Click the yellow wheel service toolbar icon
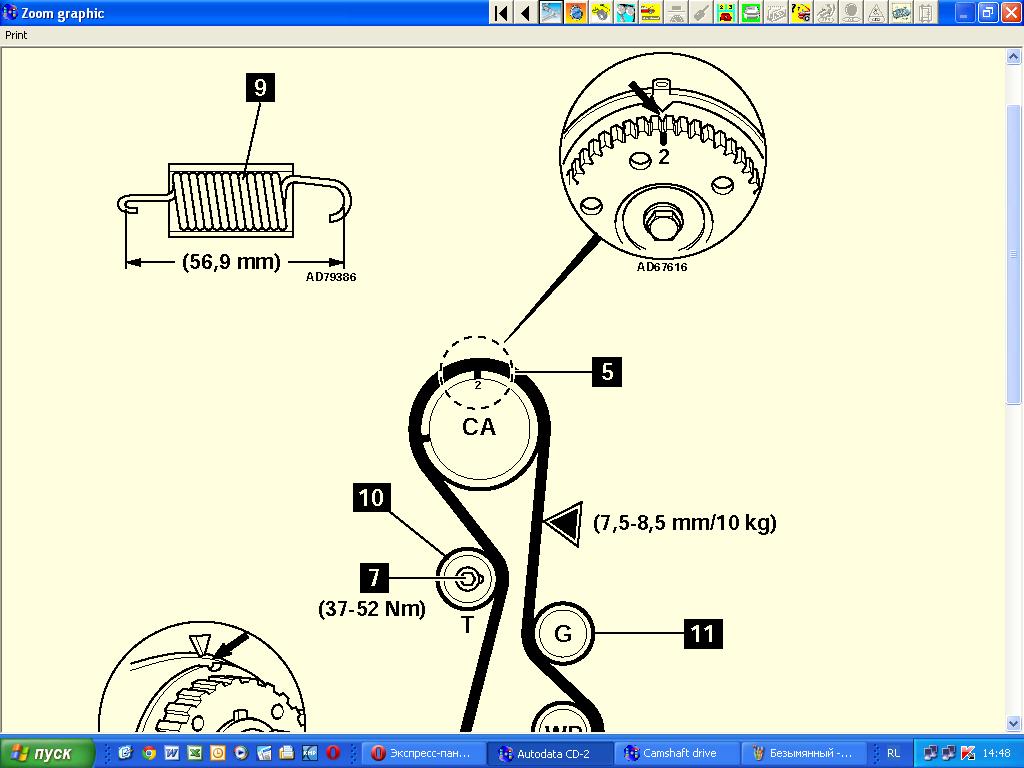 click(x=601, y=12)
